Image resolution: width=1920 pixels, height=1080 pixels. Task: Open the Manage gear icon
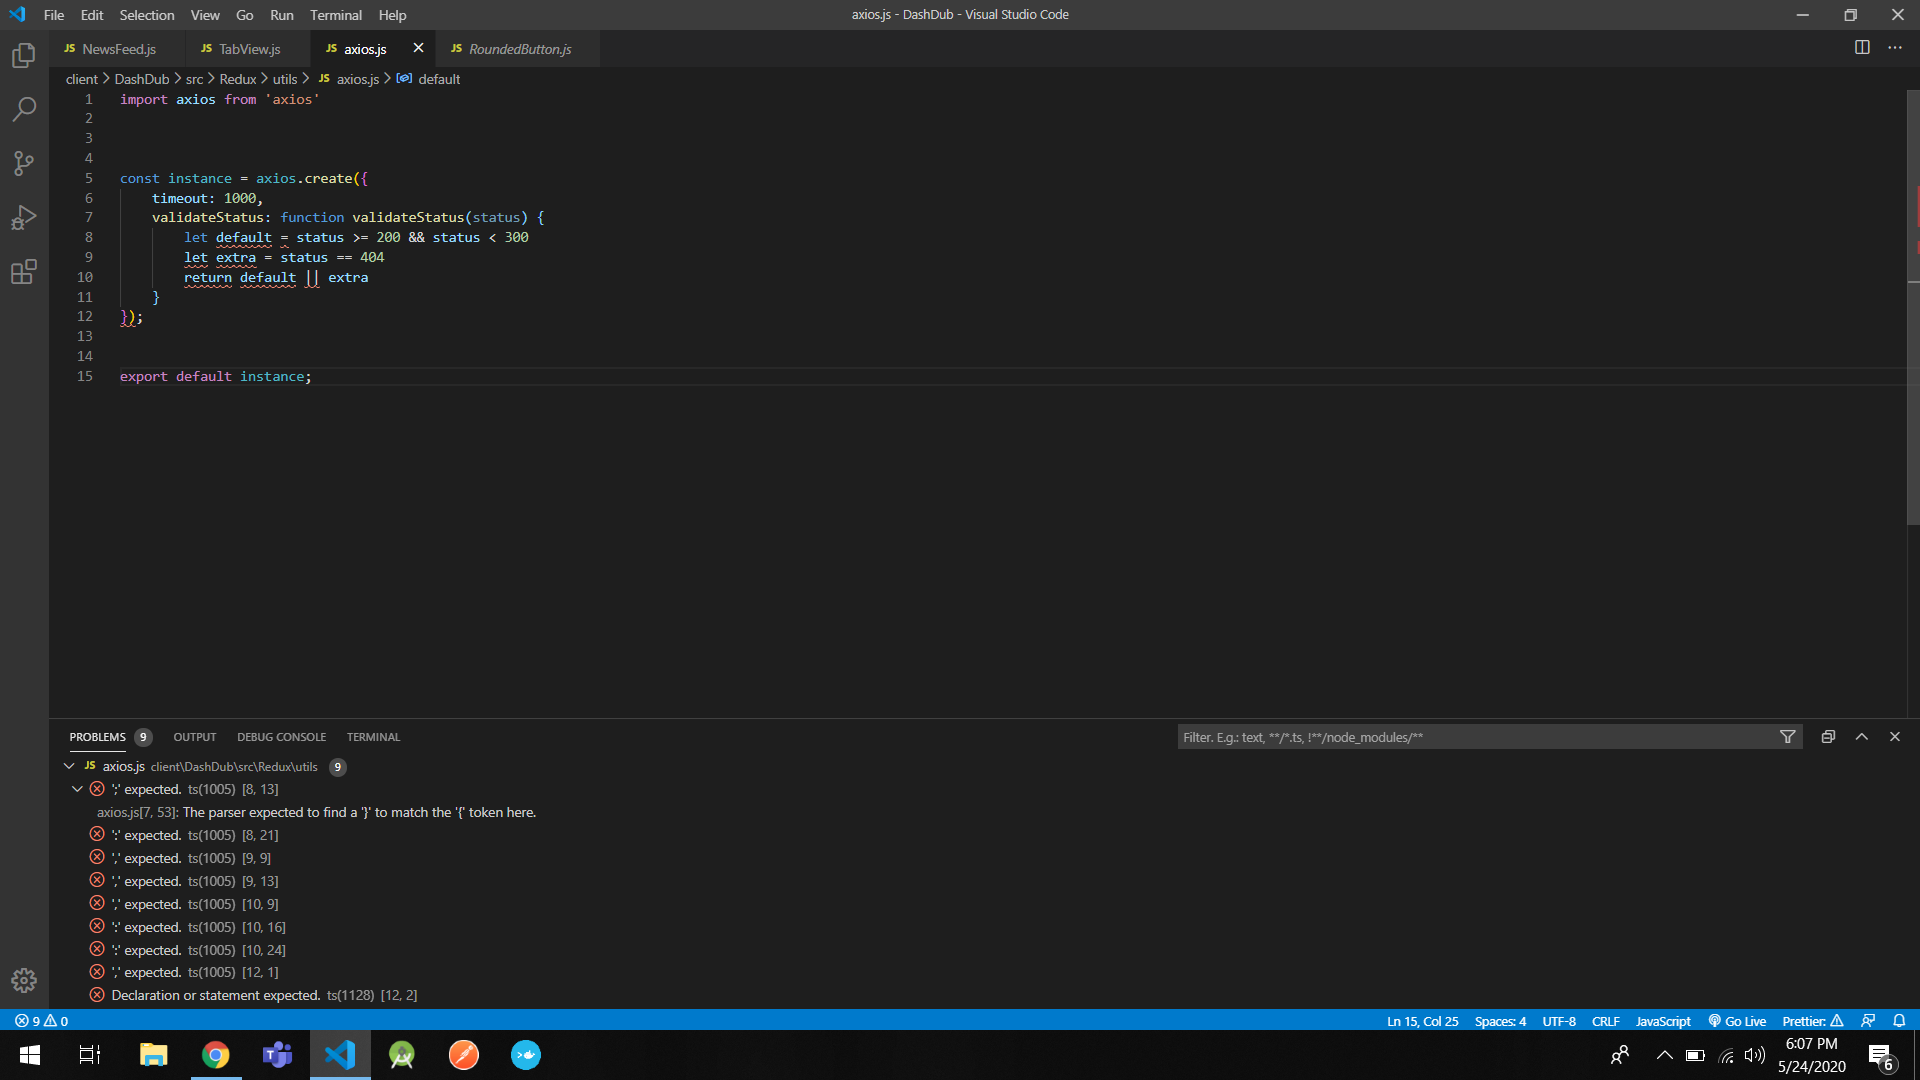[24, 980]
